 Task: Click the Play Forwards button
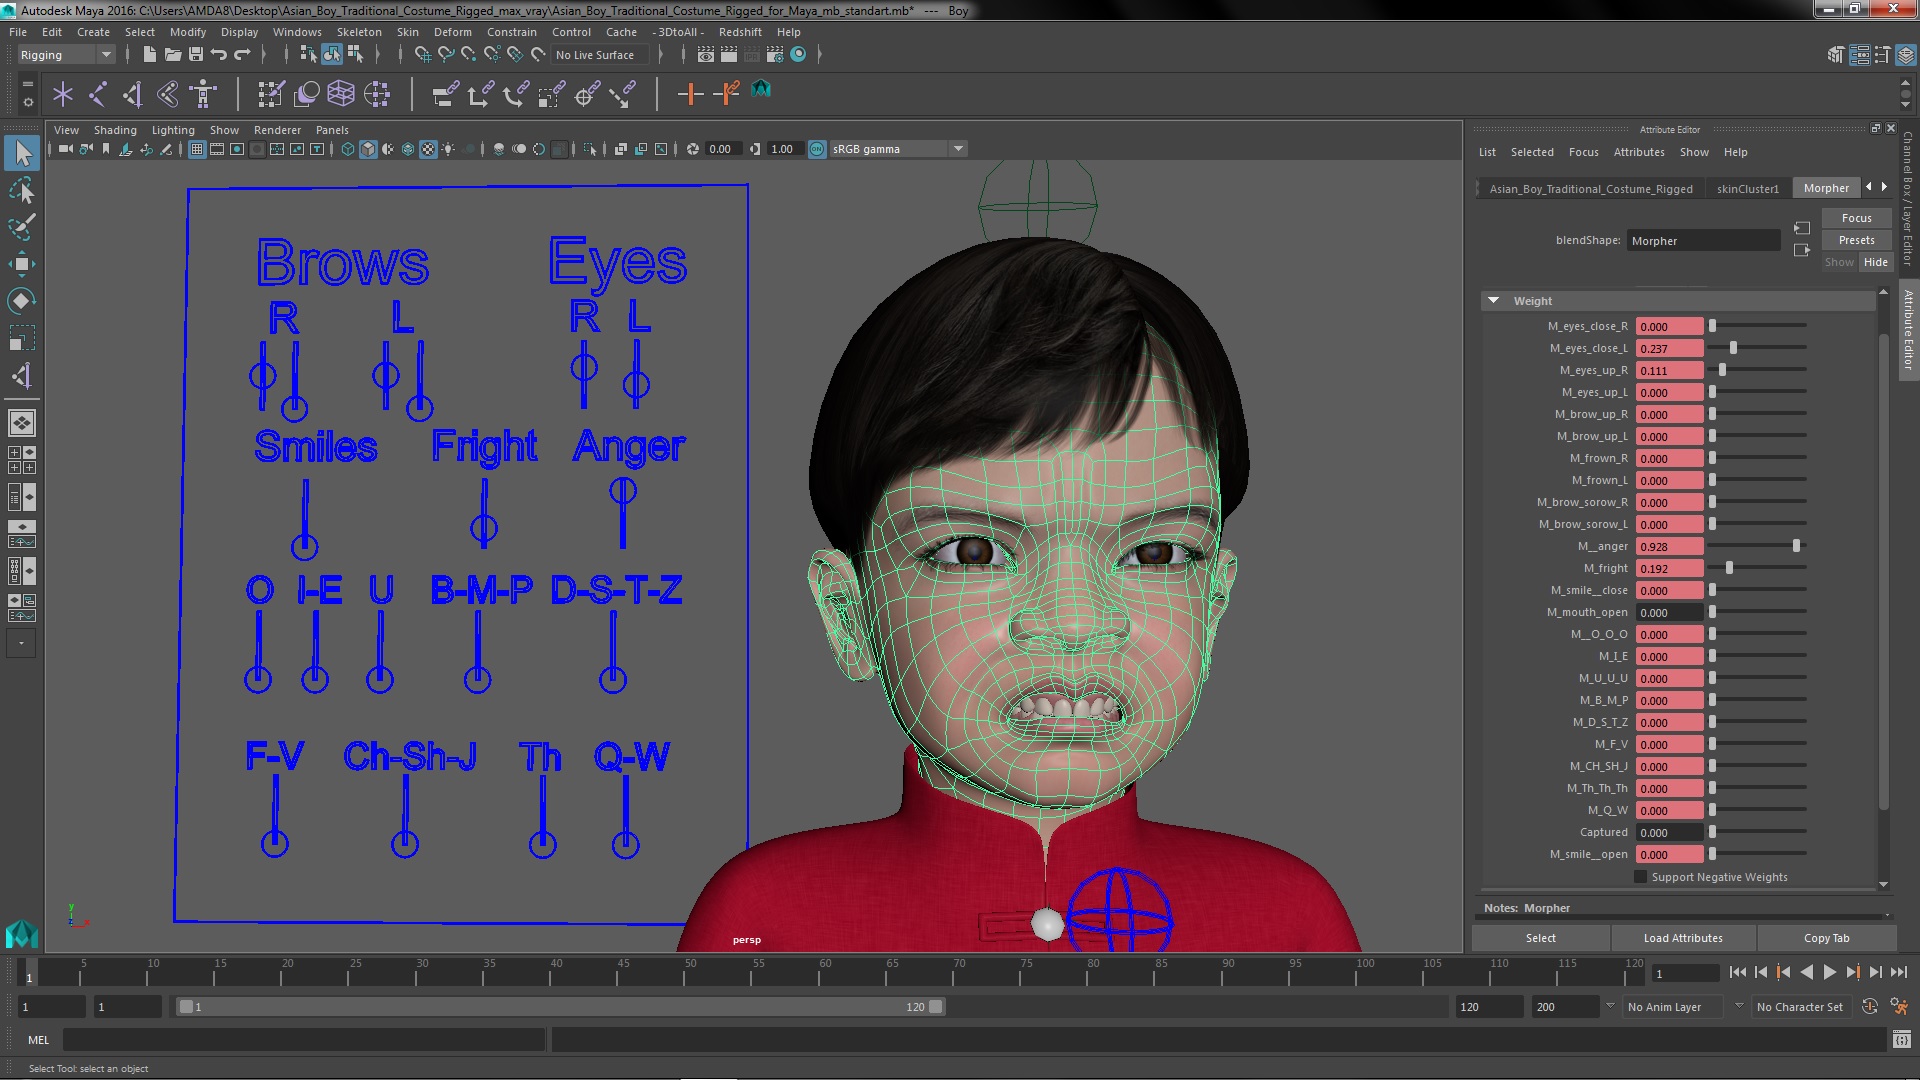[x=1829, y=972]
